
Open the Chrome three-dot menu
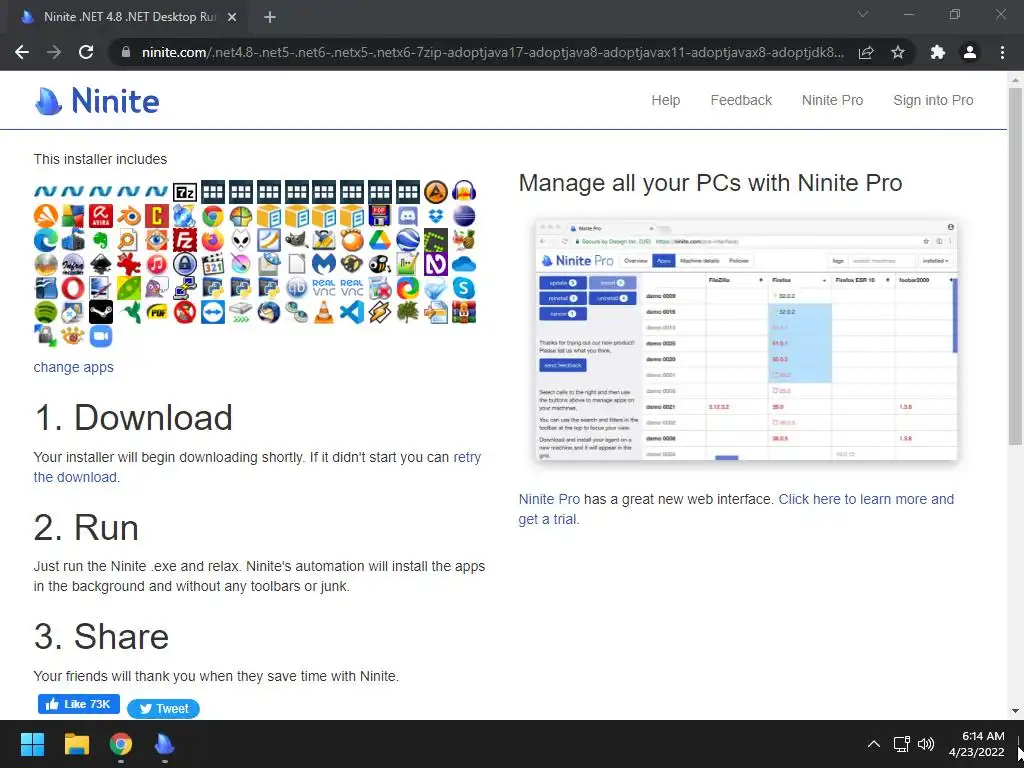(x=1002, y=52)
